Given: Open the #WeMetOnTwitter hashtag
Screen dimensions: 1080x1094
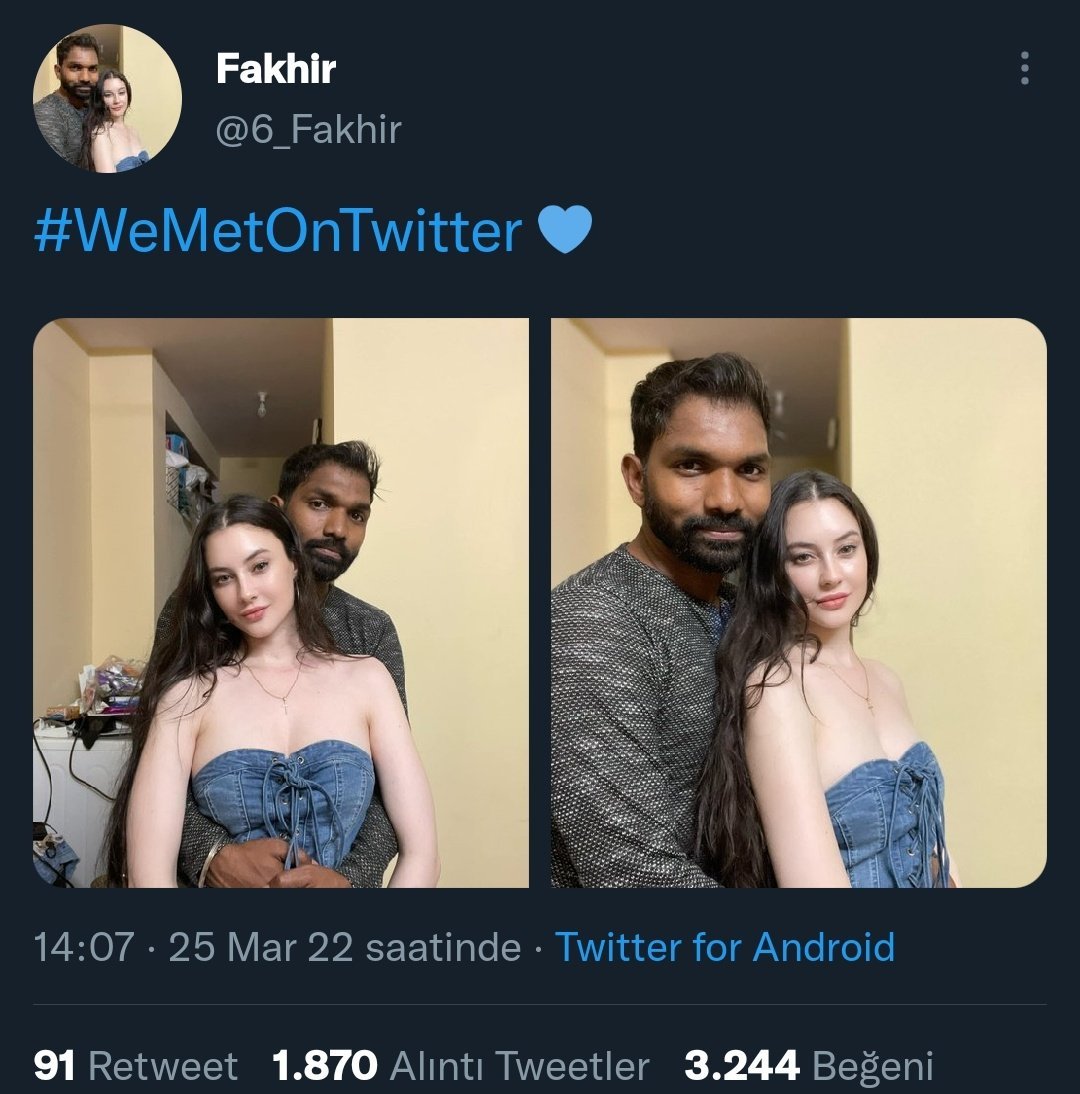Looking at the screenshot, I should [x=278, y=231].
